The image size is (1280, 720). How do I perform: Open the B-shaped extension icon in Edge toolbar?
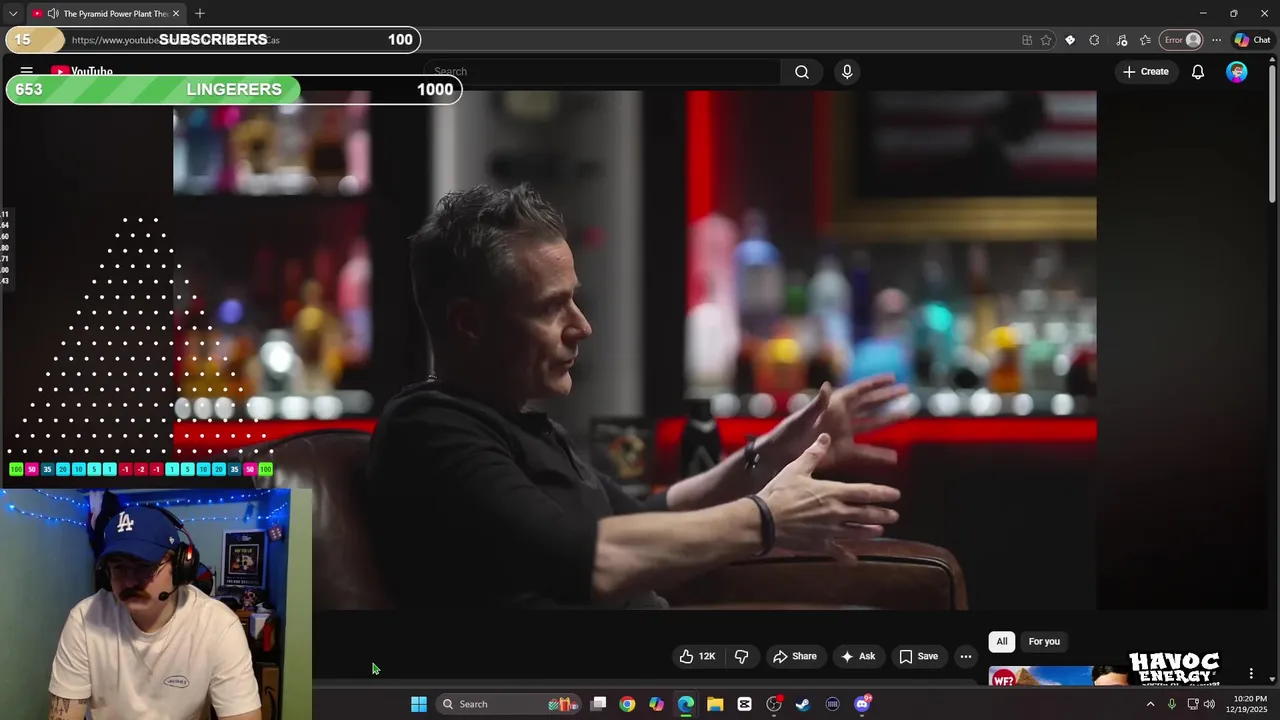1070,40
